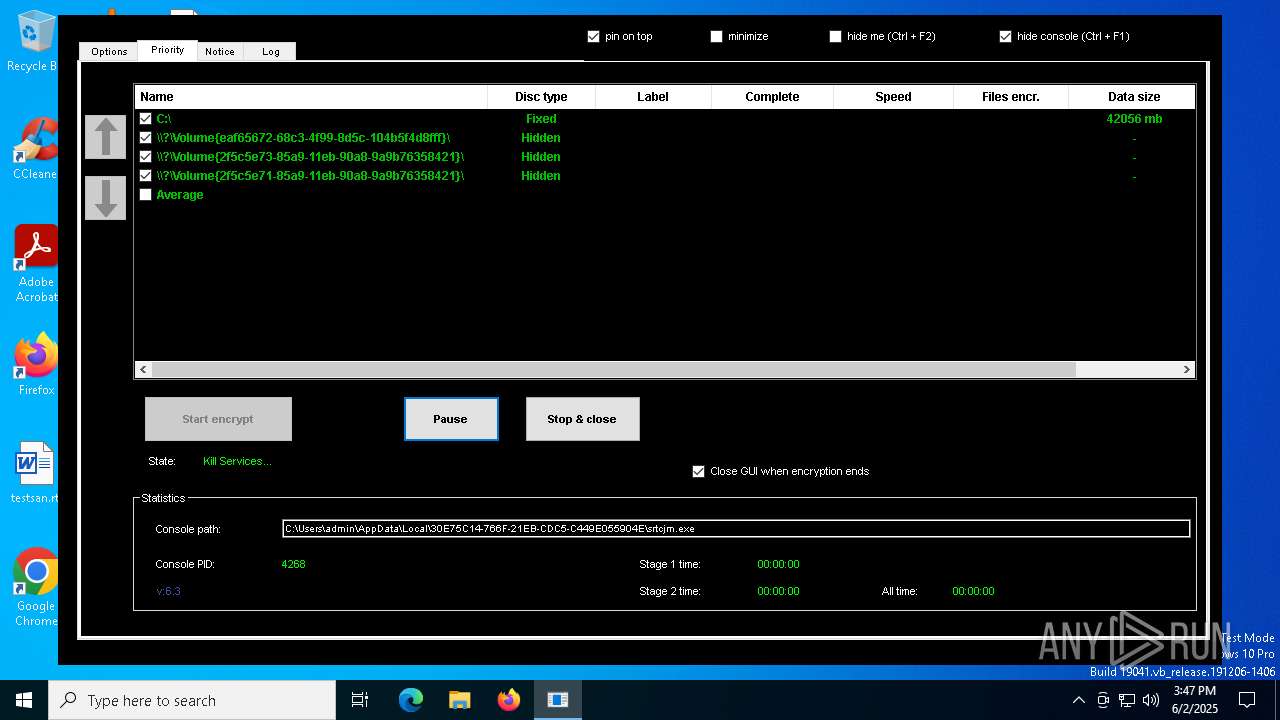Viewport: 1280px width, 720px height.
Task: Check the Average row checkbox
Action: pyautogui.click(x=146, y=195)
